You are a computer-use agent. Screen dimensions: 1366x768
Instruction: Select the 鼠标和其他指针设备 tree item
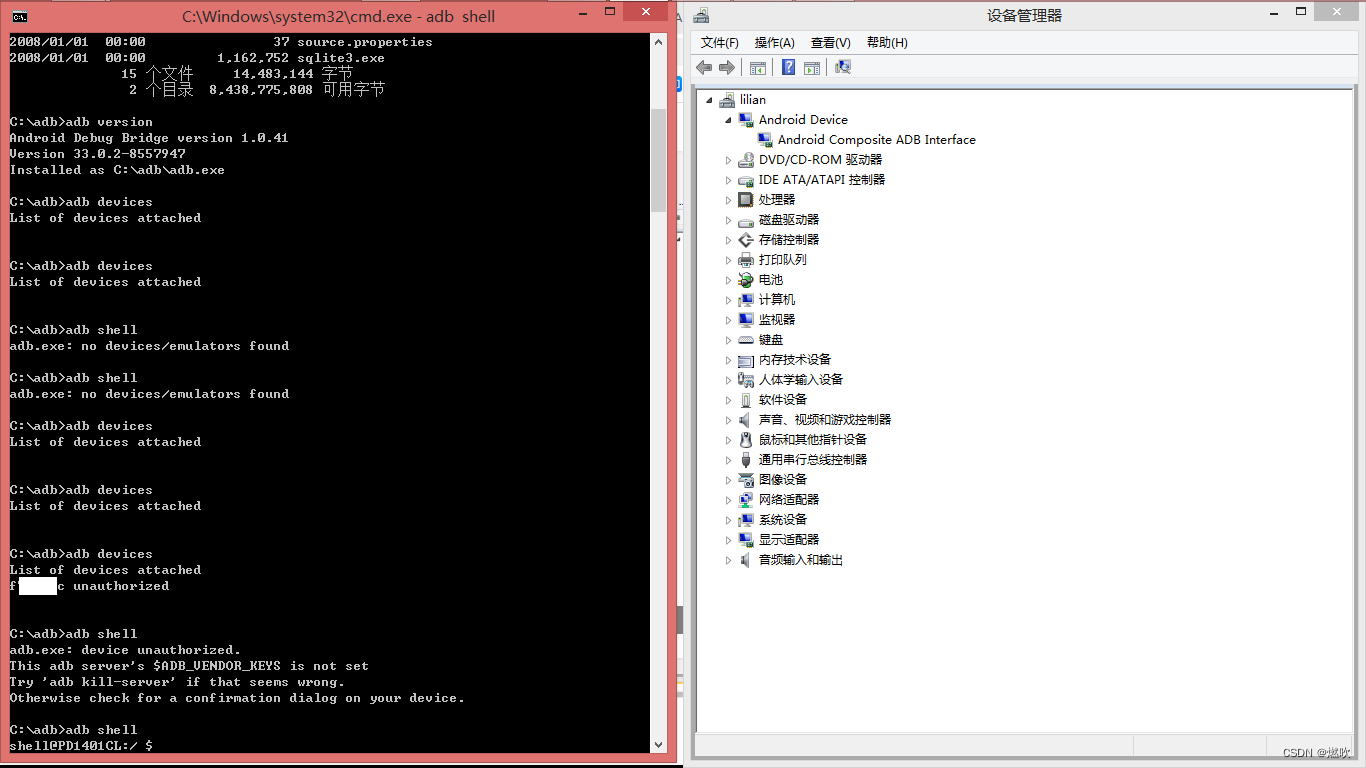[x=813, y=440]
